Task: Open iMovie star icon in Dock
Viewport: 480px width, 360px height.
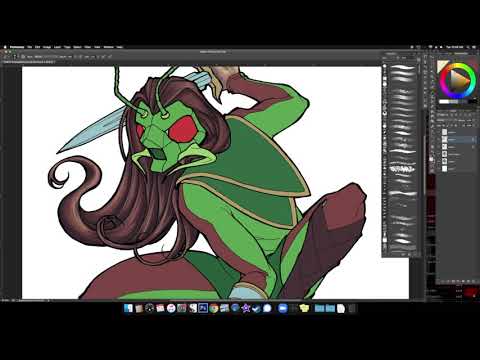Action: coord(246,308)
